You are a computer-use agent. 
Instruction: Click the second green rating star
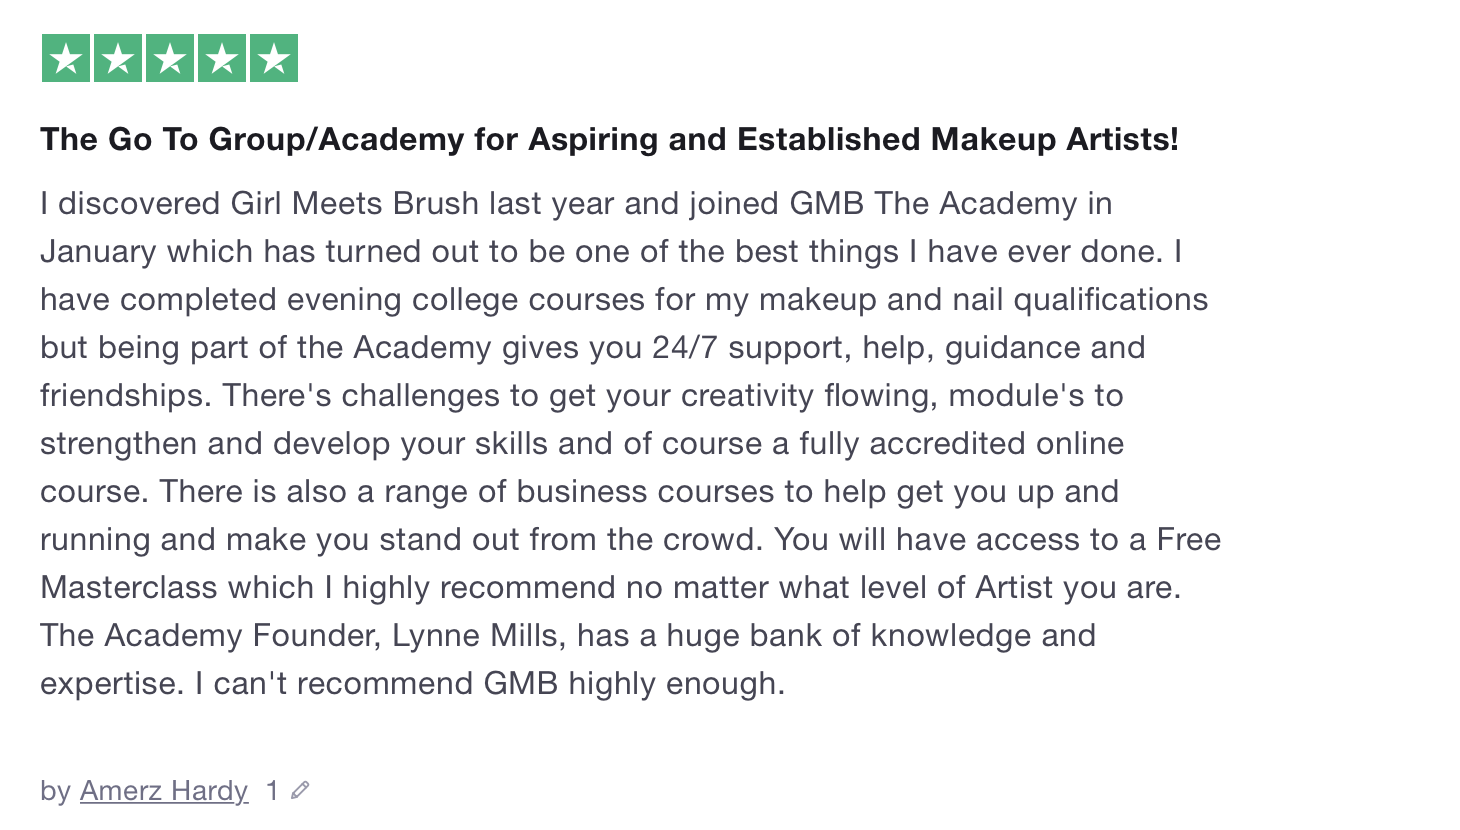[x=118, y=58]
